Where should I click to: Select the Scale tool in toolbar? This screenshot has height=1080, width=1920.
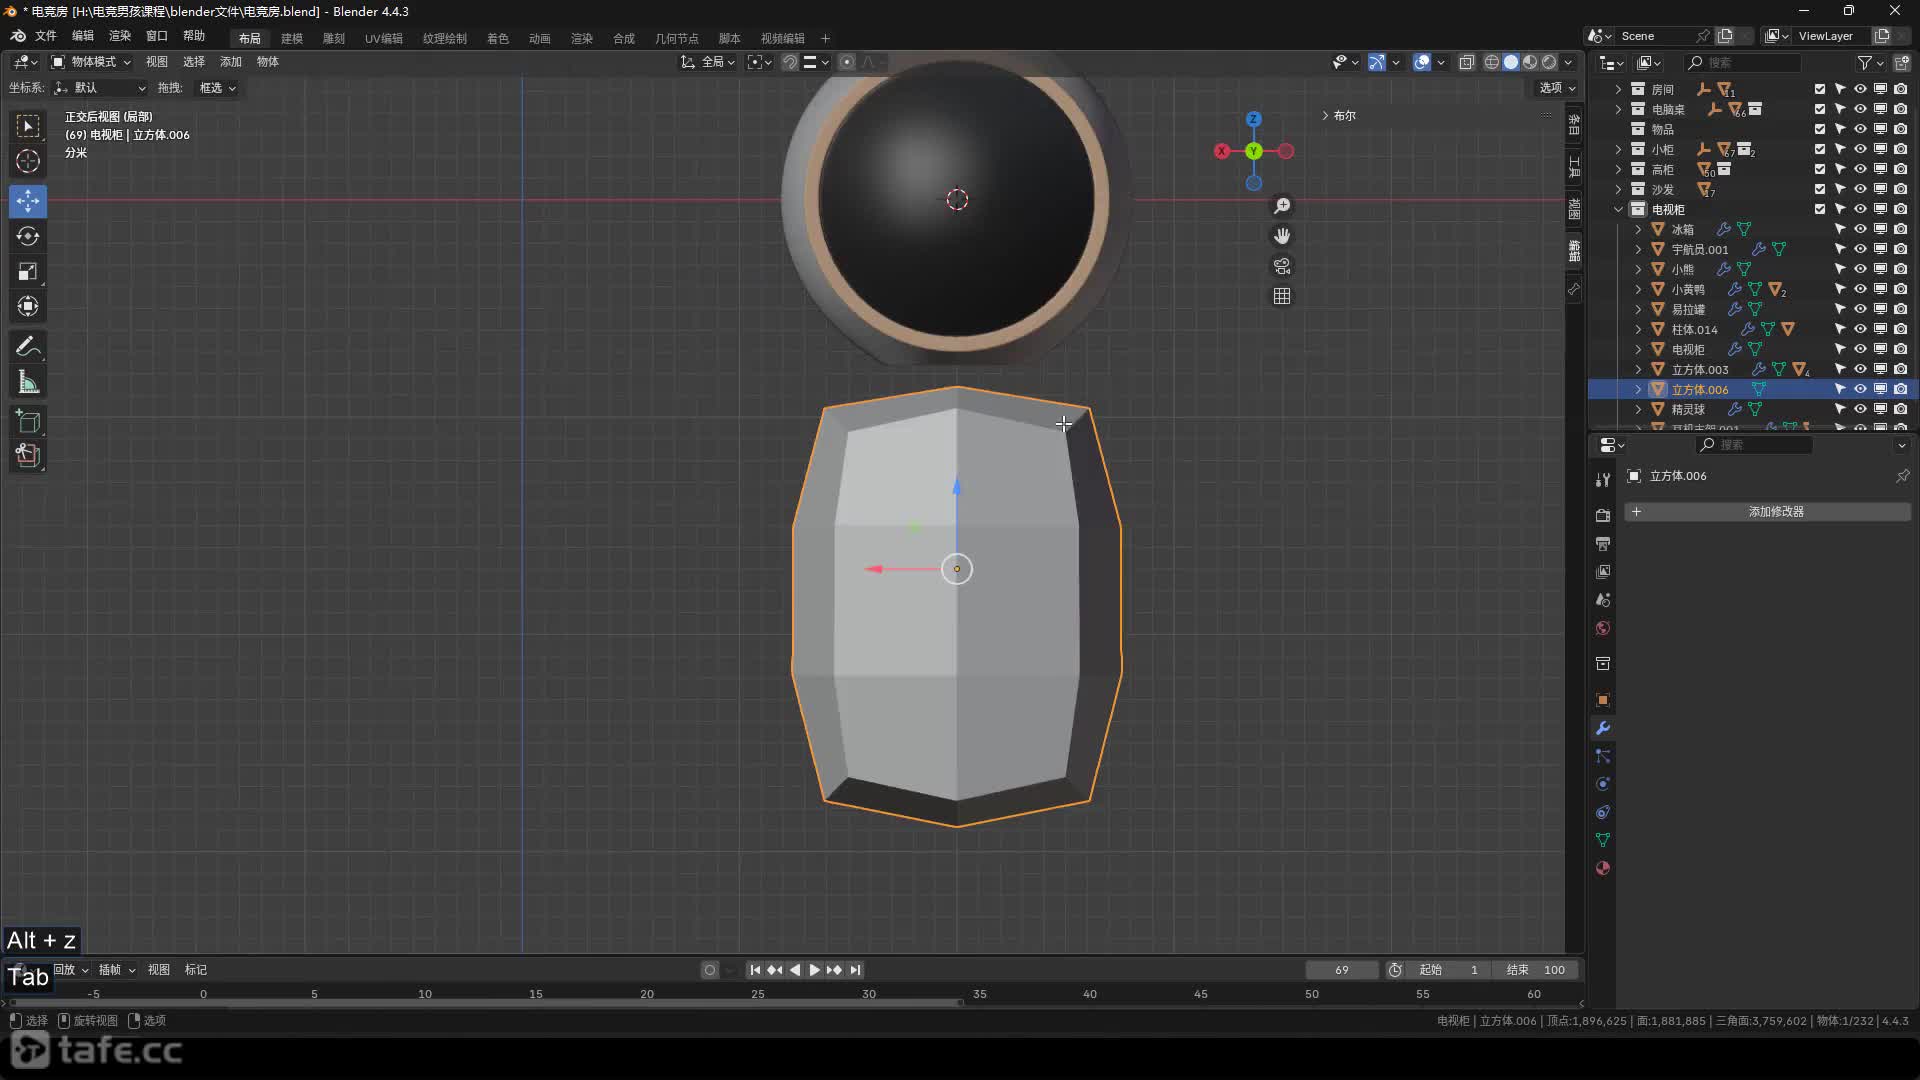tap(28, 272)
